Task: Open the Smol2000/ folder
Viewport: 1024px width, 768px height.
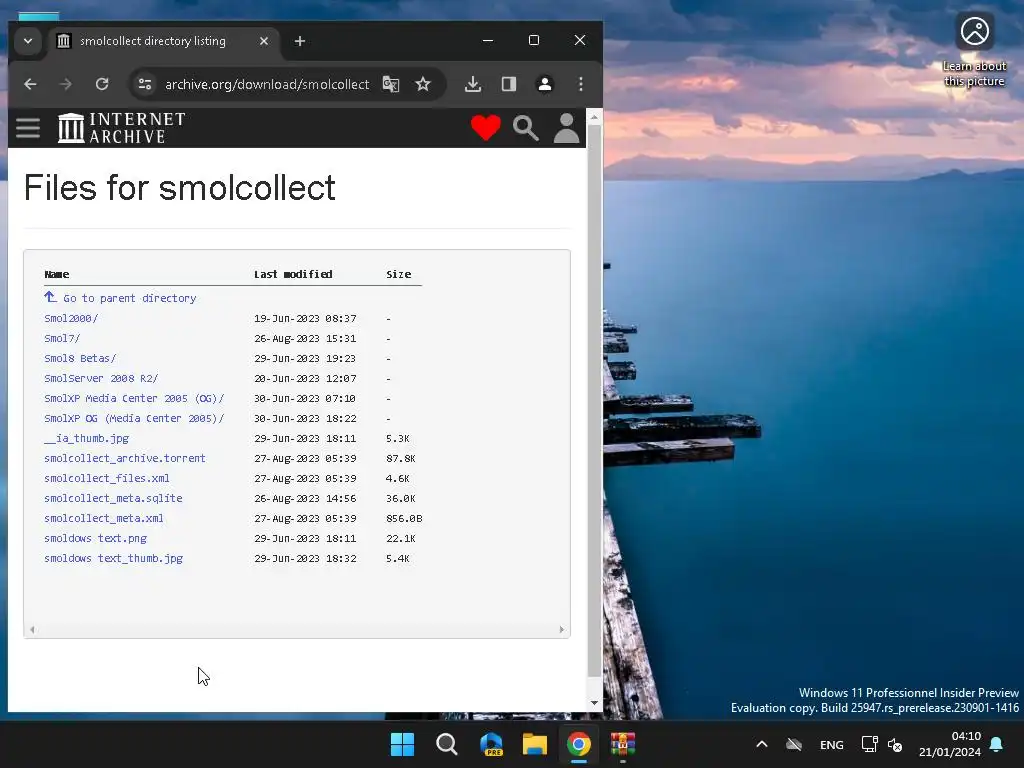Action: tap(71, 318)
